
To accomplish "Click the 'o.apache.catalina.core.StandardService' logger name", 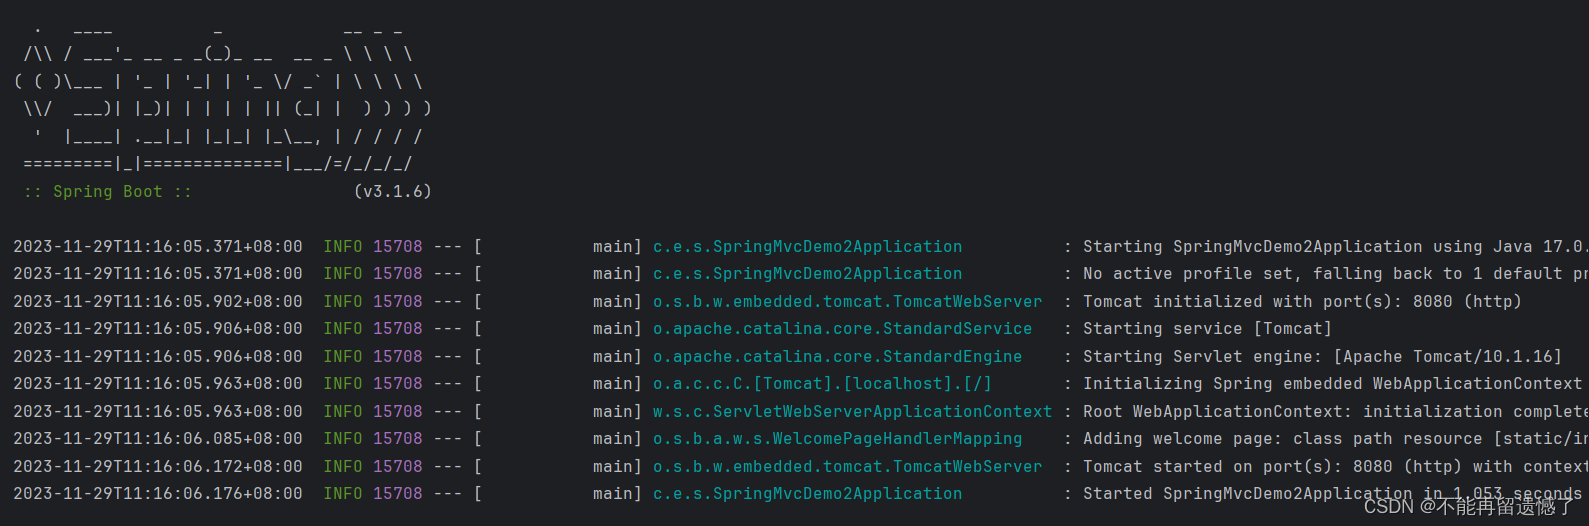I will [842, 329].
